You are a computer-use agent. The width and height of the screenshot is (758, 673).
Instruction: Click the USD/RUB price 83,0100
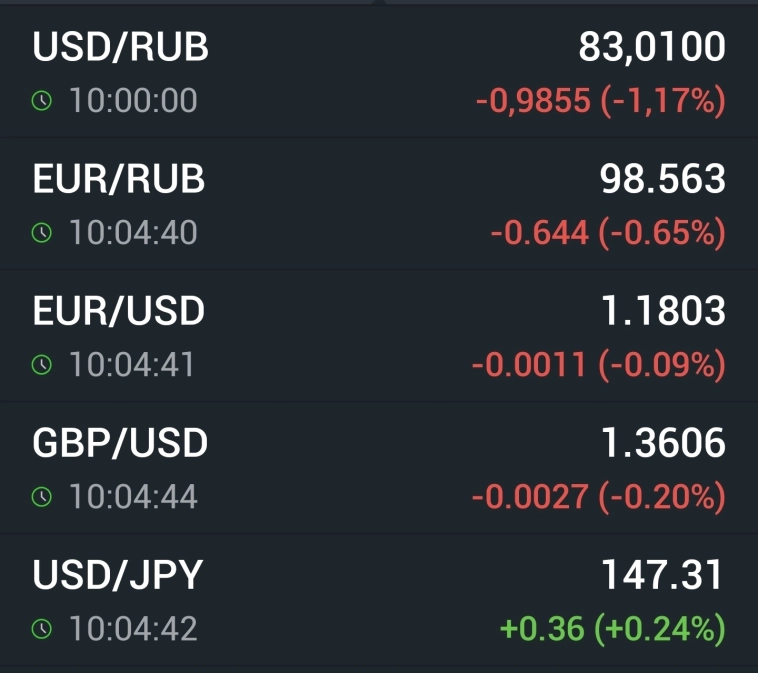click(652, 47)
